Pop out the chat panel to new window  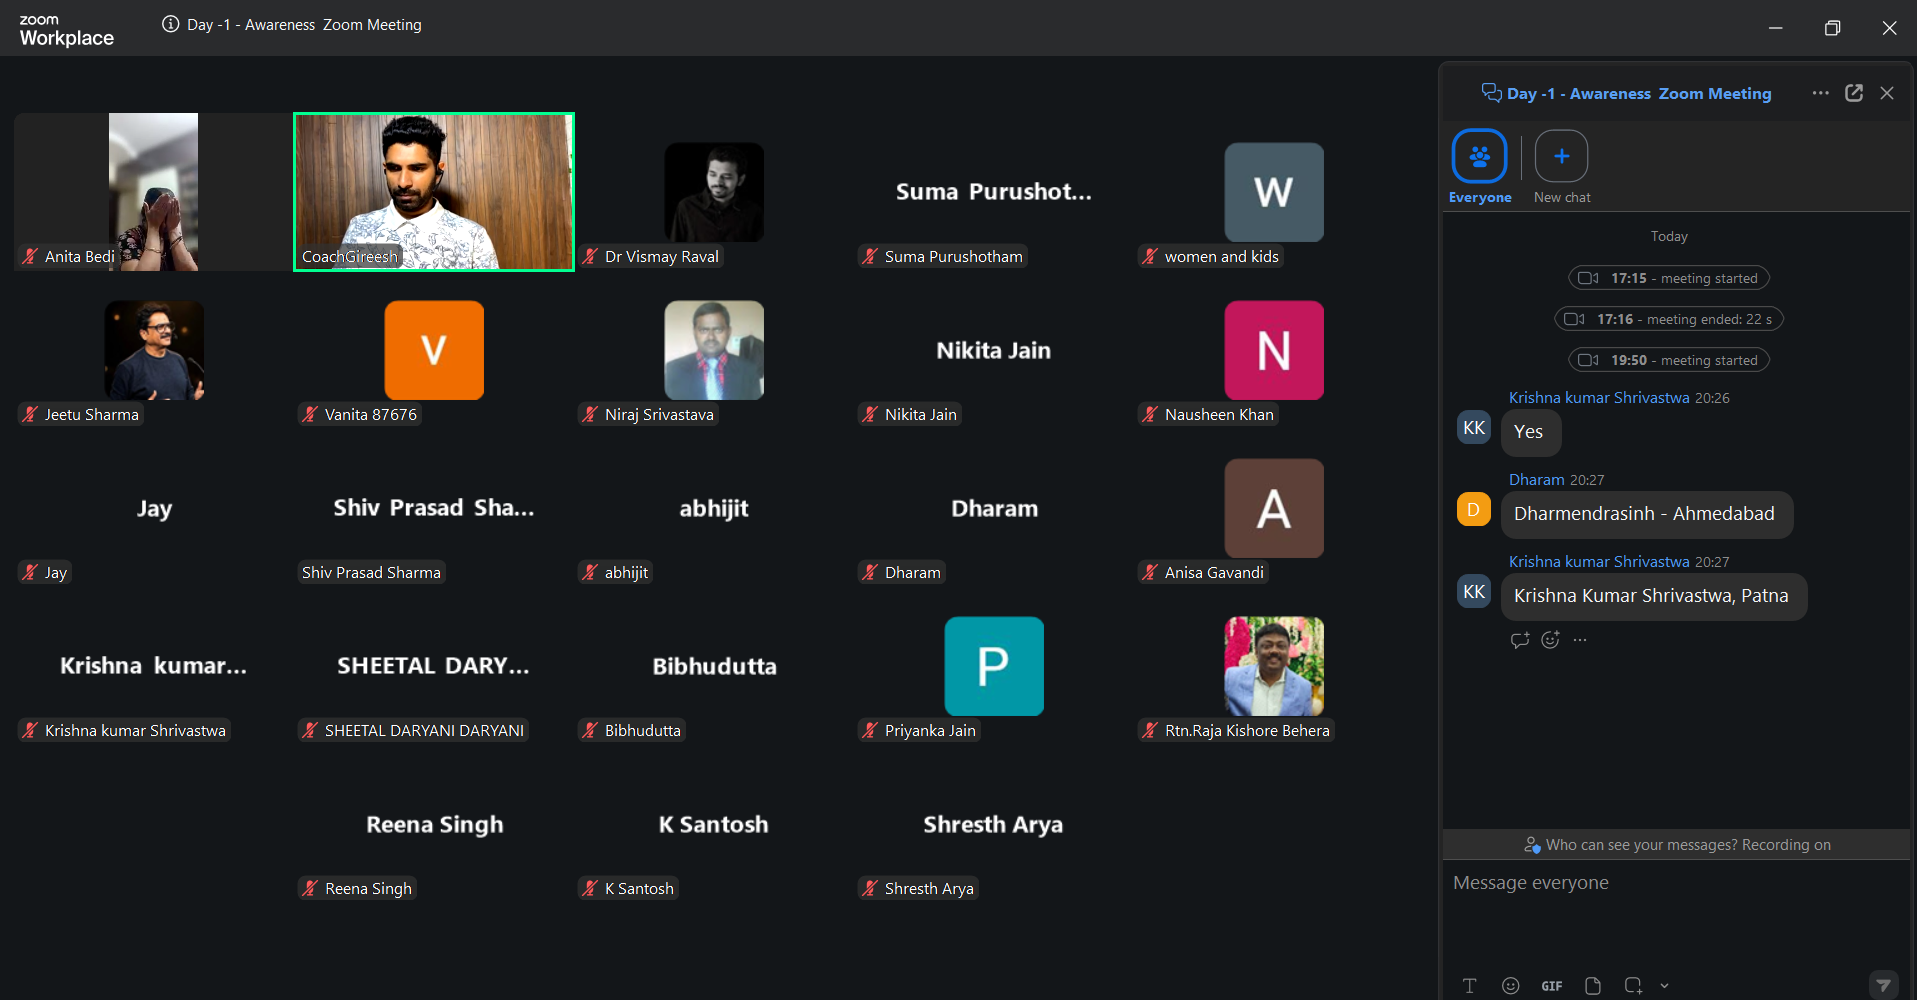1854,93
